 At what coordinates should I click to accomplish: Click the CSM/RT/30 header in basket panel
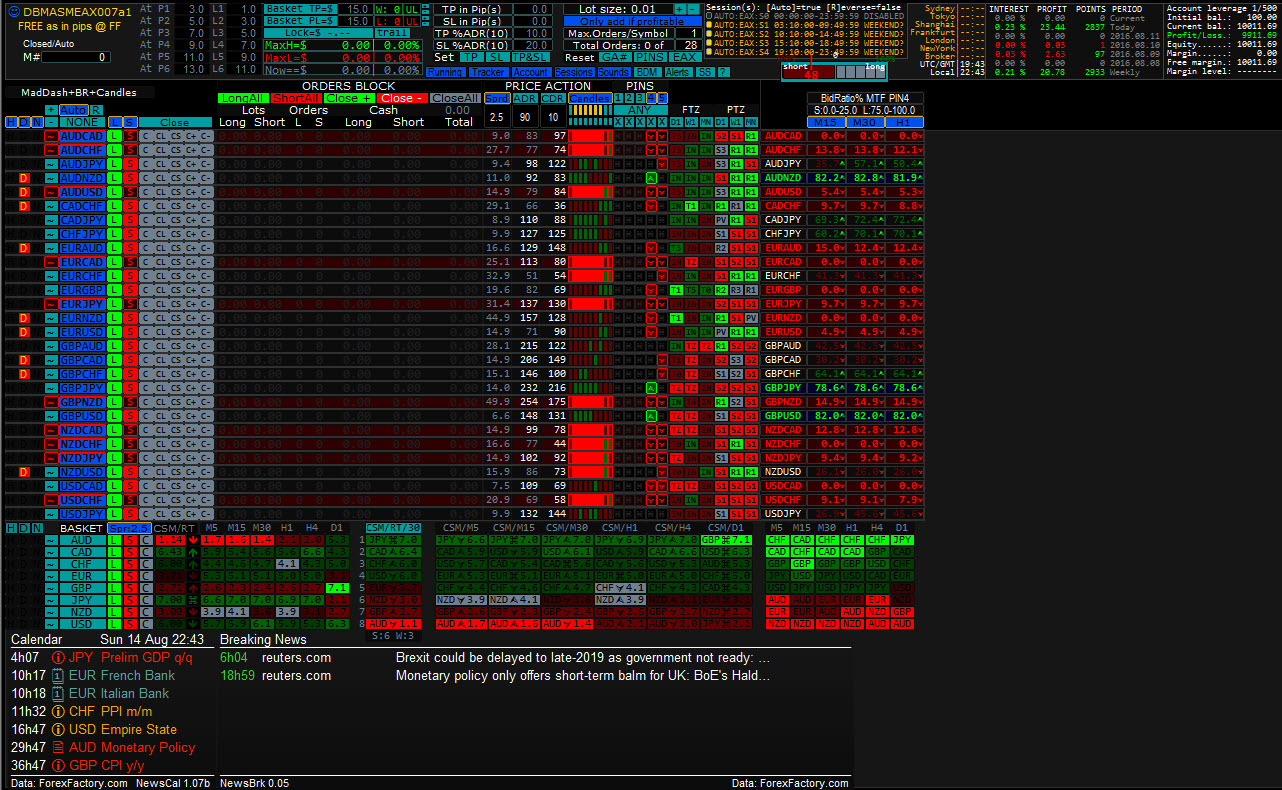click(x=393, y=528)
